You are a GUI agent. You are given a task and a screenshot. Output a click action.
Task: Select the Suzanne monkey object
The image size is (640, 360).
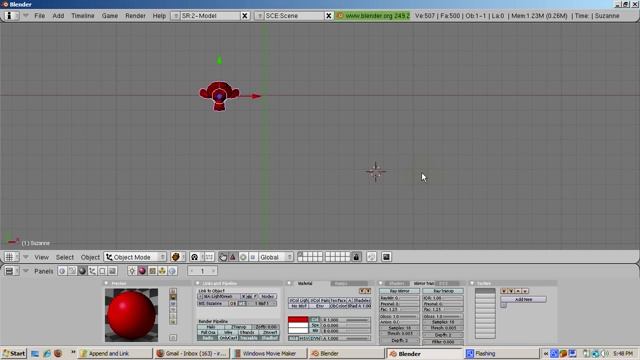(219, 96)
